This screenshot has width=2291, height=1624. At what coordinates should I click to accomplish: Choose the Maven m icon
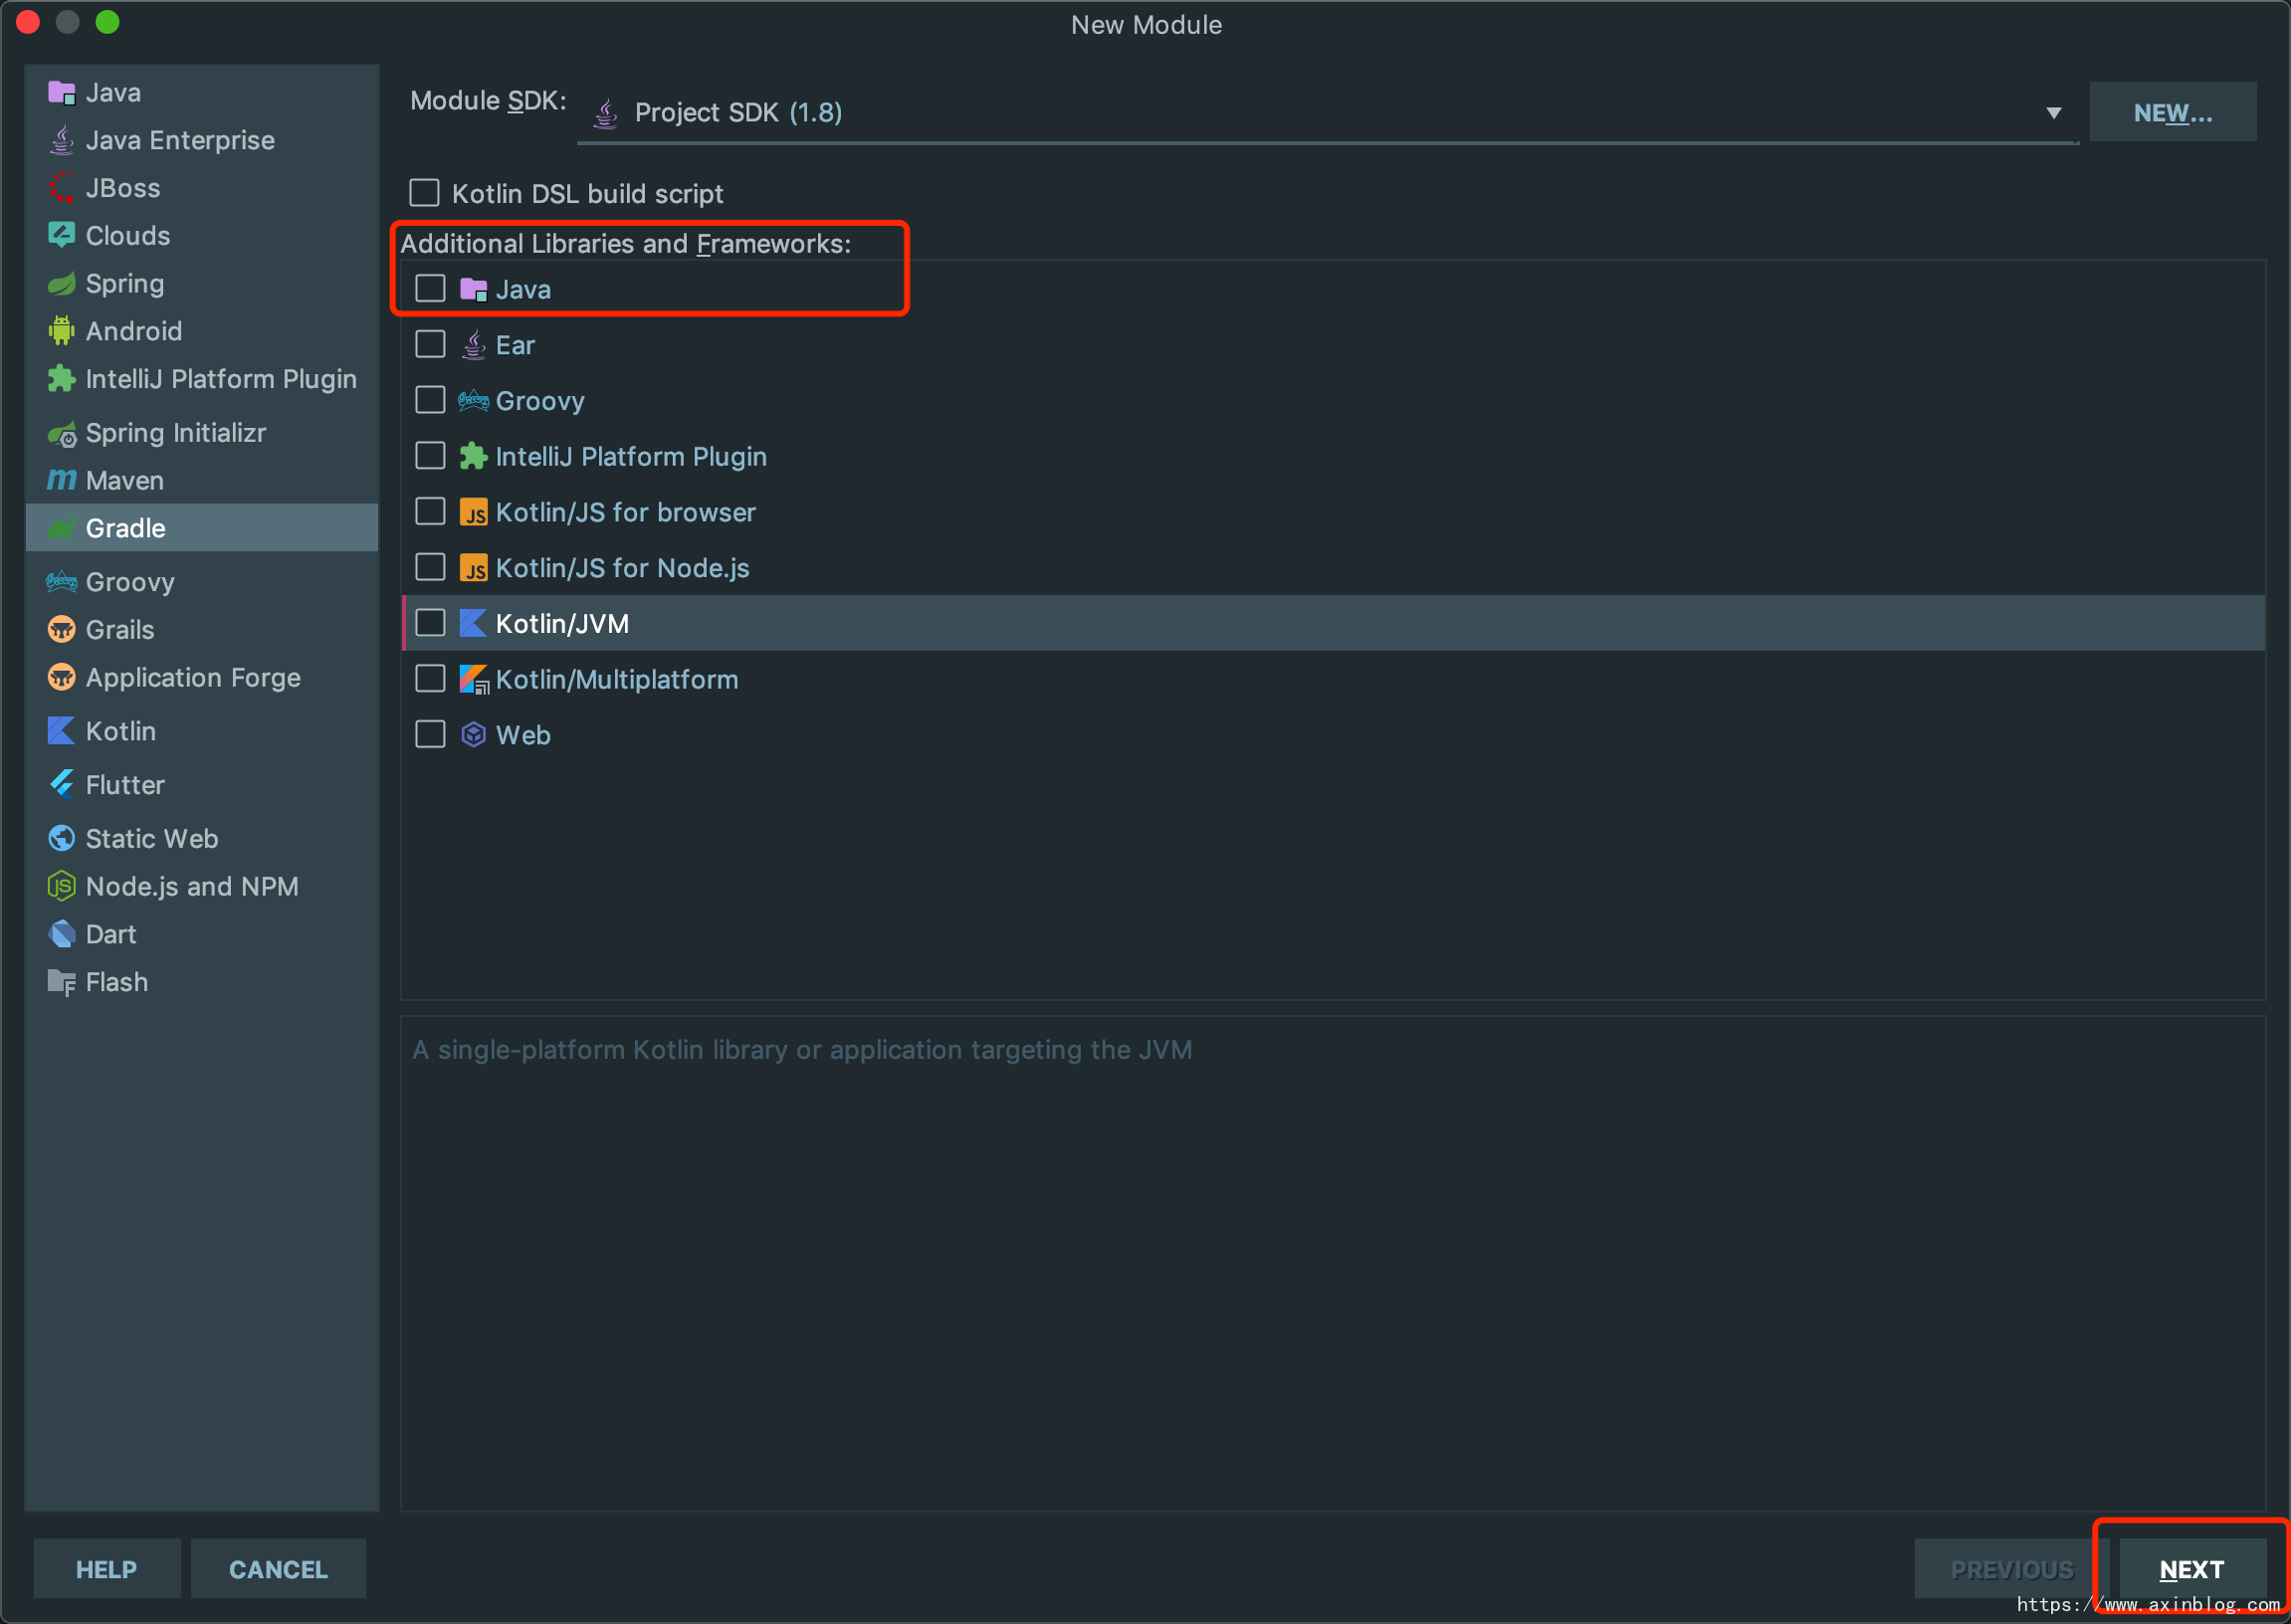[61, 480]
